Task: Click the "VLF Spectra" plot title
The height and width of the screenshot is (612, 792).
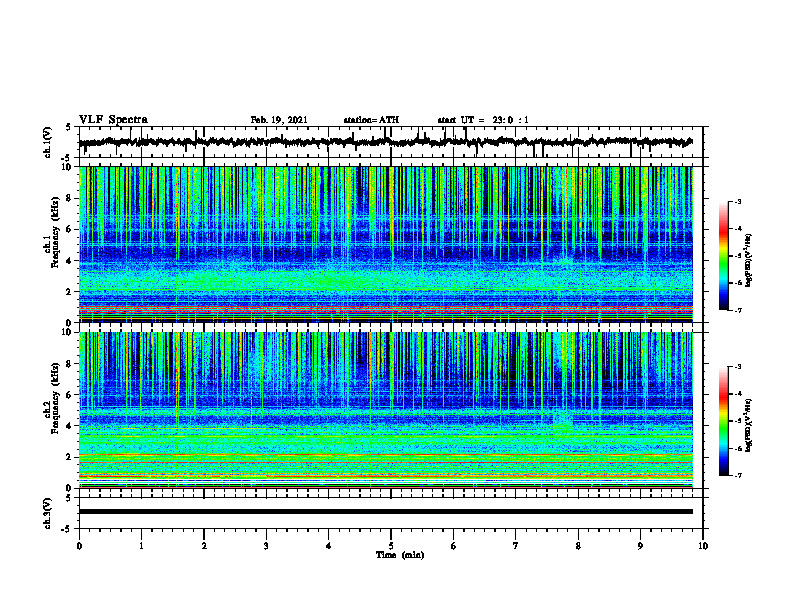Action: tap(113, 120)
